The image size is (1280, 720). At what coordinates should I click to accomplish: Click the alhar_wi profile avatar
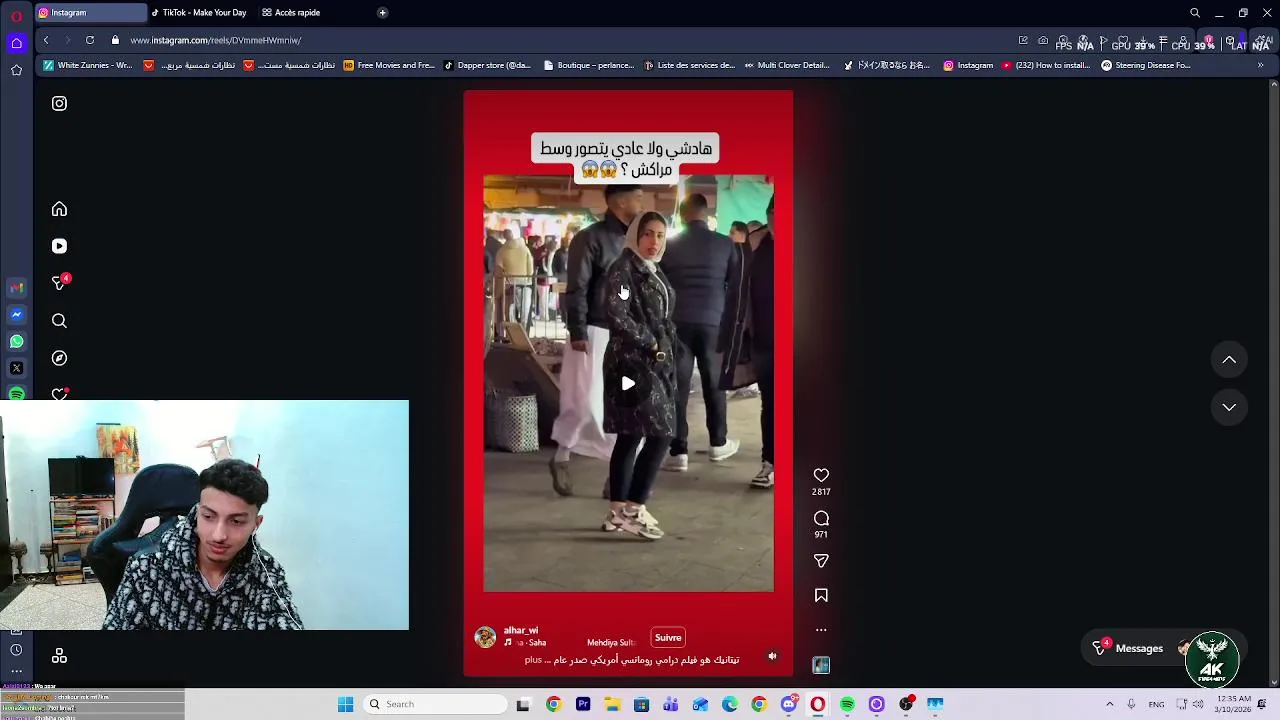tap(485, 637)
